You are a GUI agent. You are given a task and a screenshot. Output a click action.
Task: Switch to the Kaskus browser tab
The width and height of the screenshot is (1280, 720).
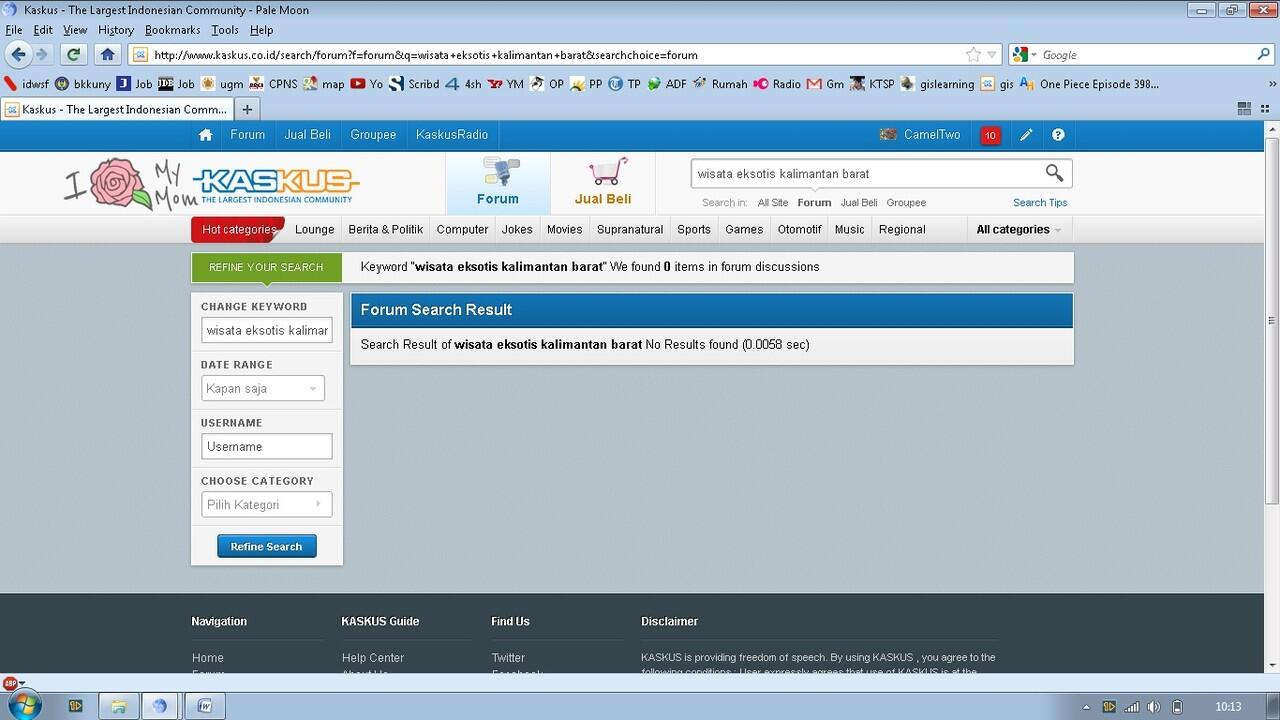[x=117, y=109]
